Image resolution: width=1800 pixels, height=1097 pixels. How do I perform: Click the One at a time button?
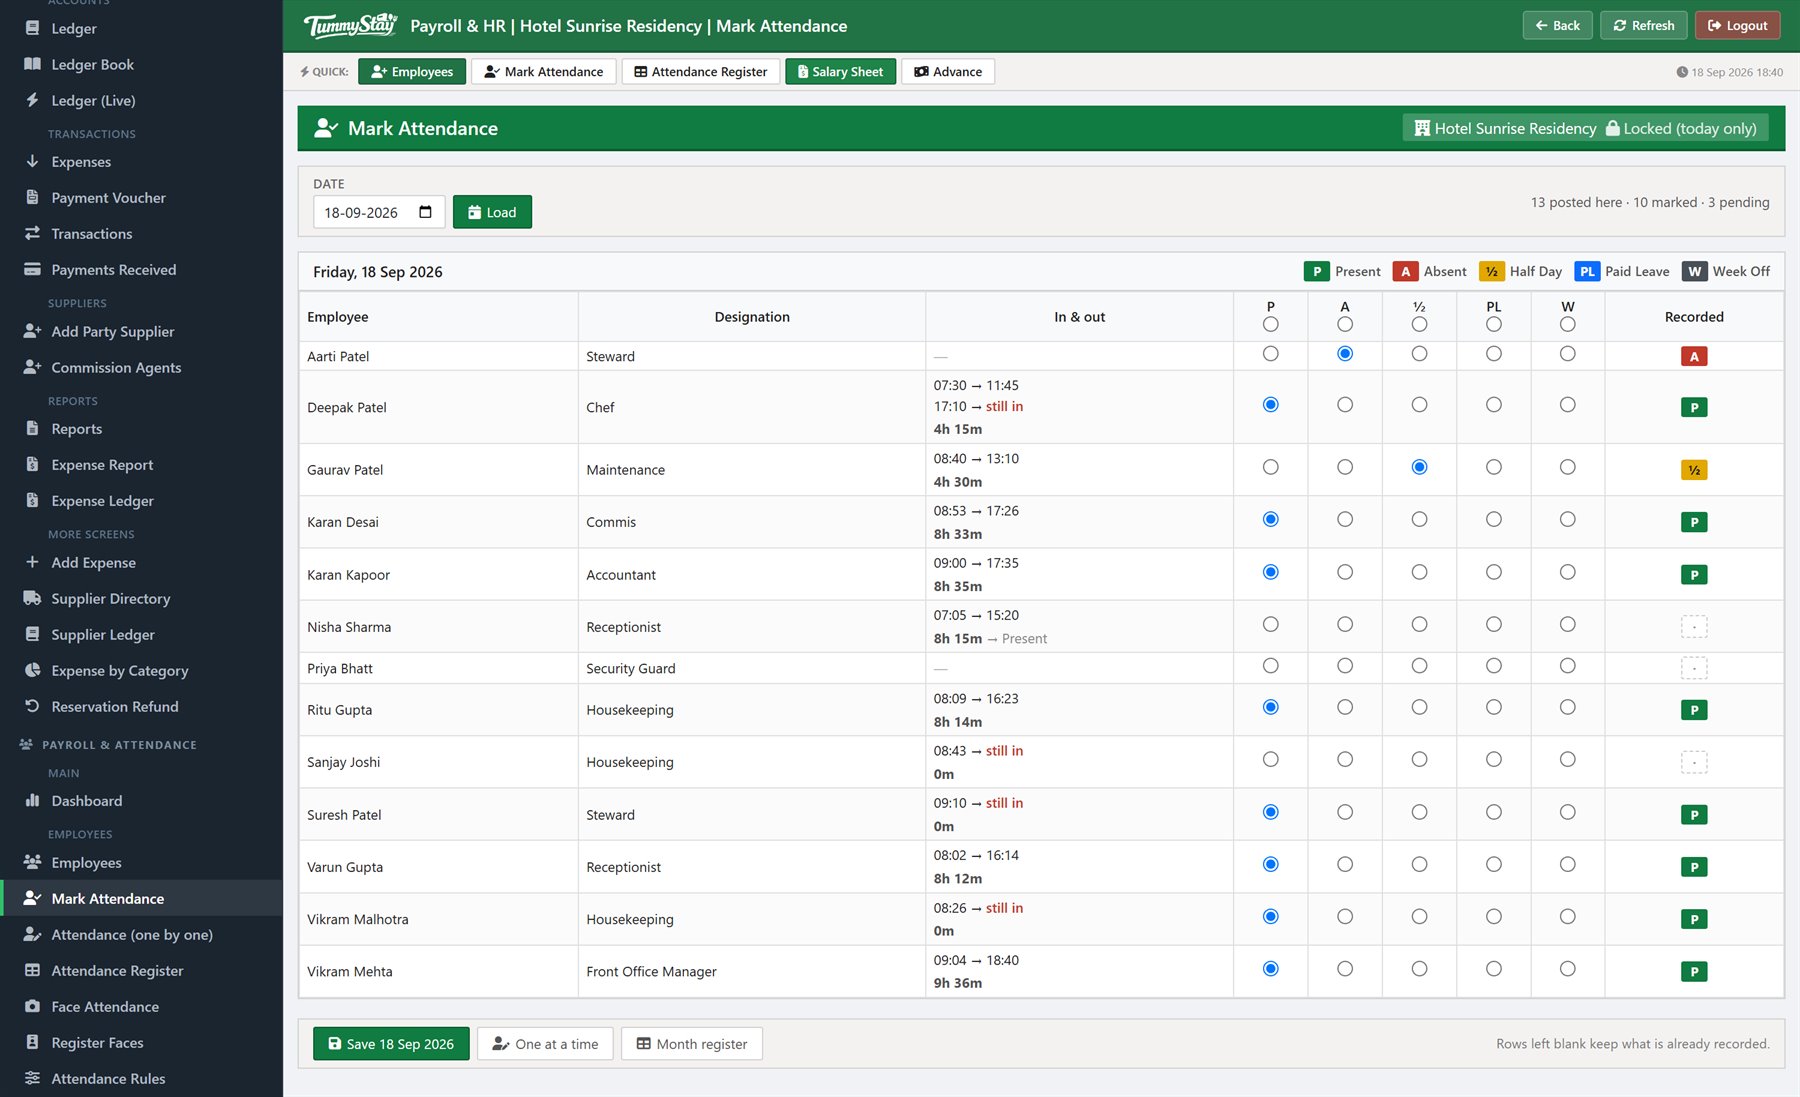tap(545, 1044)
